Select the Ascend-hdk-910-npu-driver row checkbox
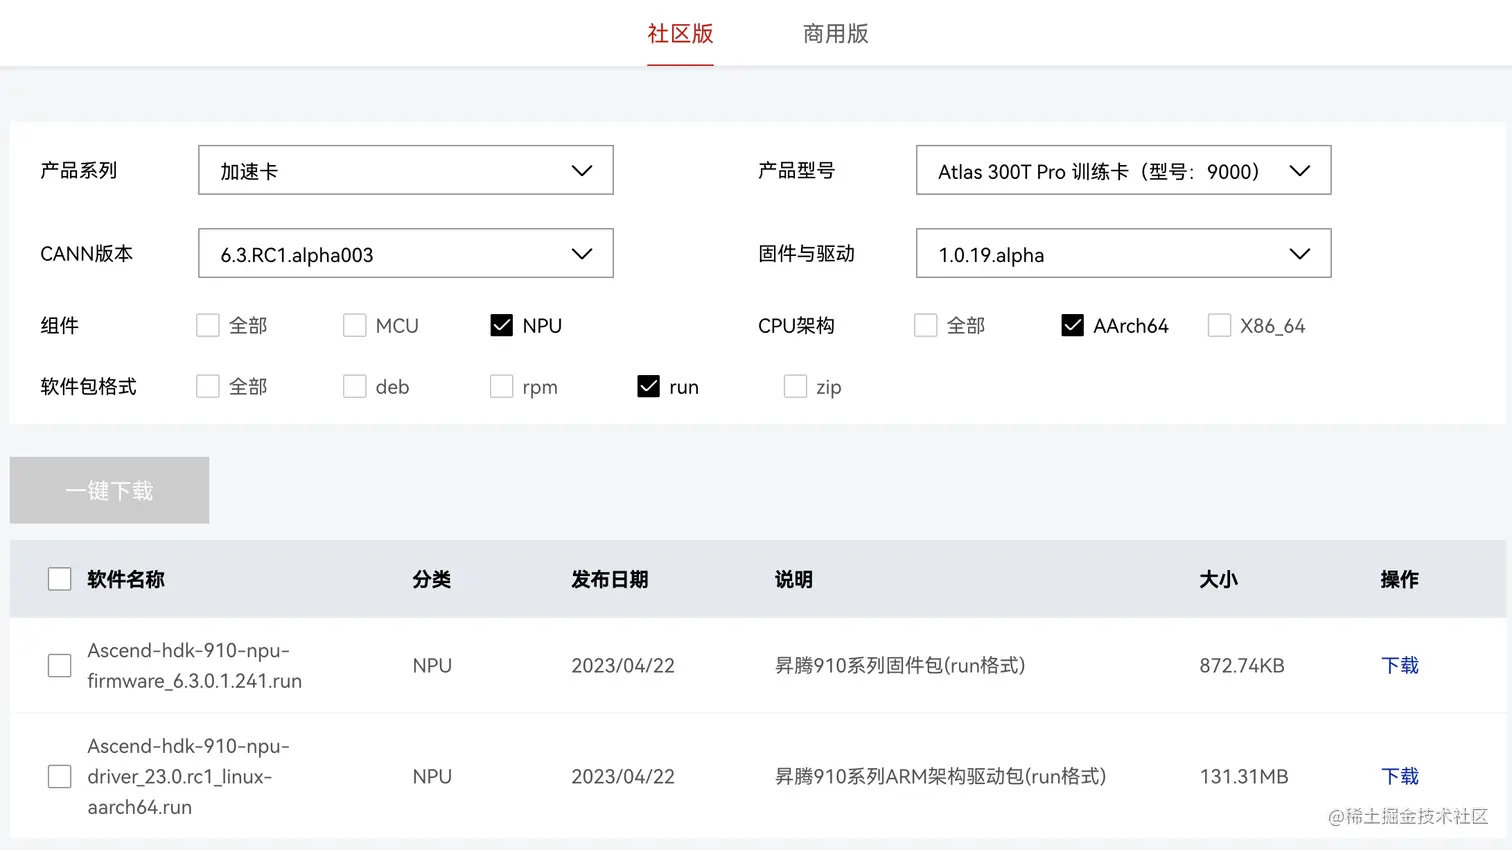Screen dimensions: 1512x850 (60, 776)
